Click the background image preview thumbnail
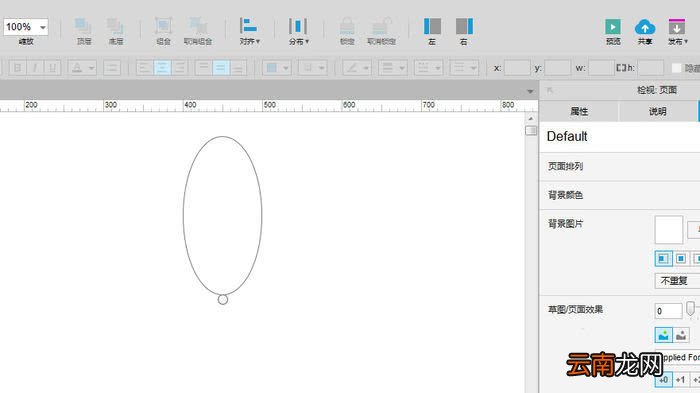This screenshot has height=393, width=700. pos(668,230)
